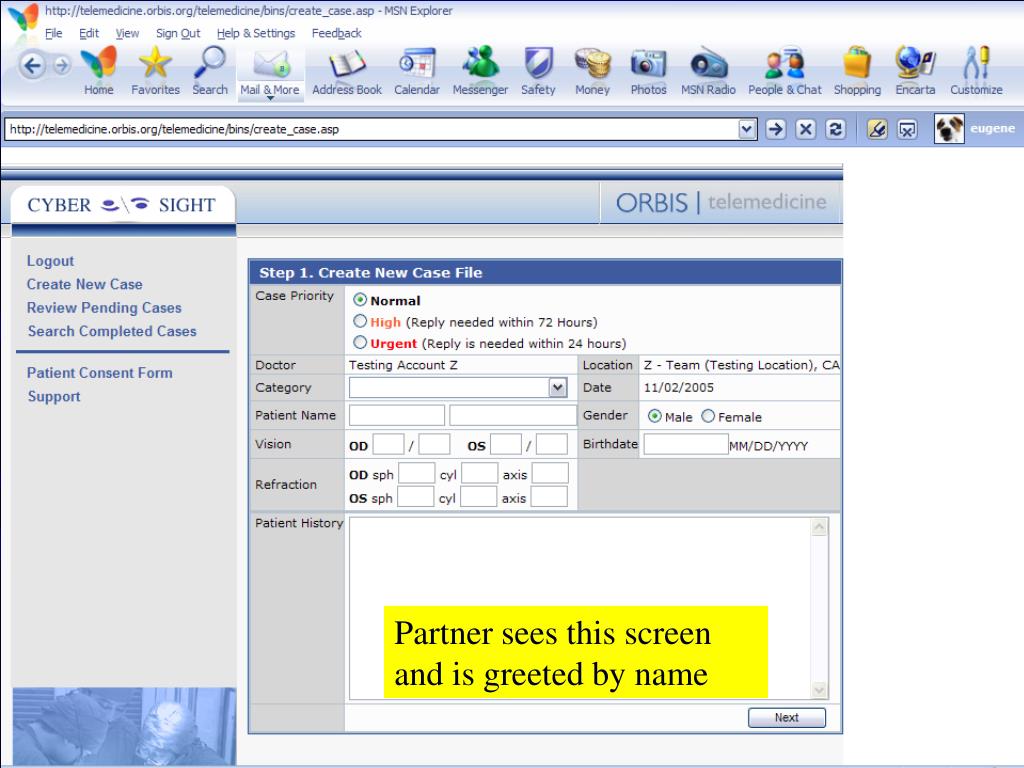Choose Female gender radio button
1024x768 pixels.
[x=708, y=417]
